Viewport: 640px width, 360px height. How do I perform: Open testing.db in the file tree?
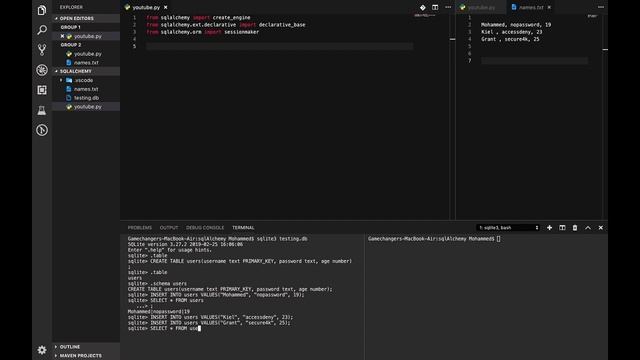(x=86, y=98)
